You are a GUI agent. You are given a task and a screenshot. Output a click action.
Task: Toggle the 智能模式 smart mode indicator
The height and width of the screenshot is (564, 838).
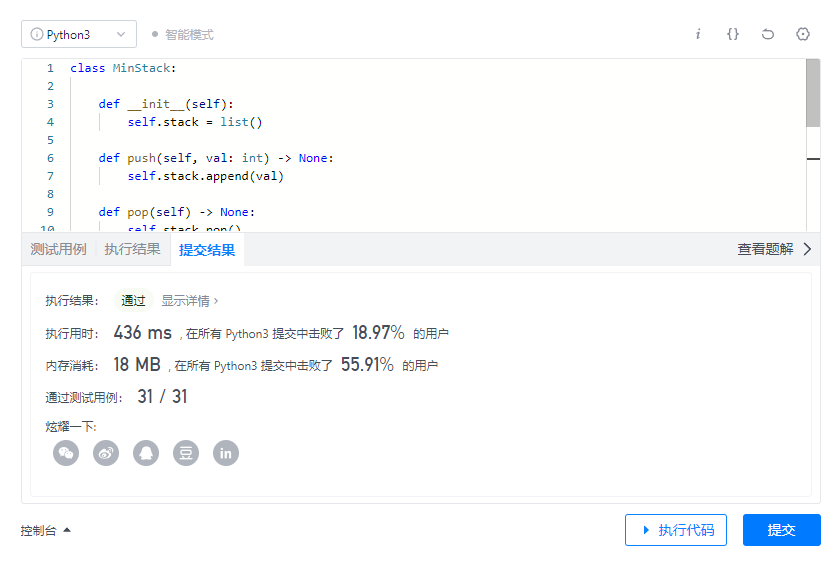[183, 35]
